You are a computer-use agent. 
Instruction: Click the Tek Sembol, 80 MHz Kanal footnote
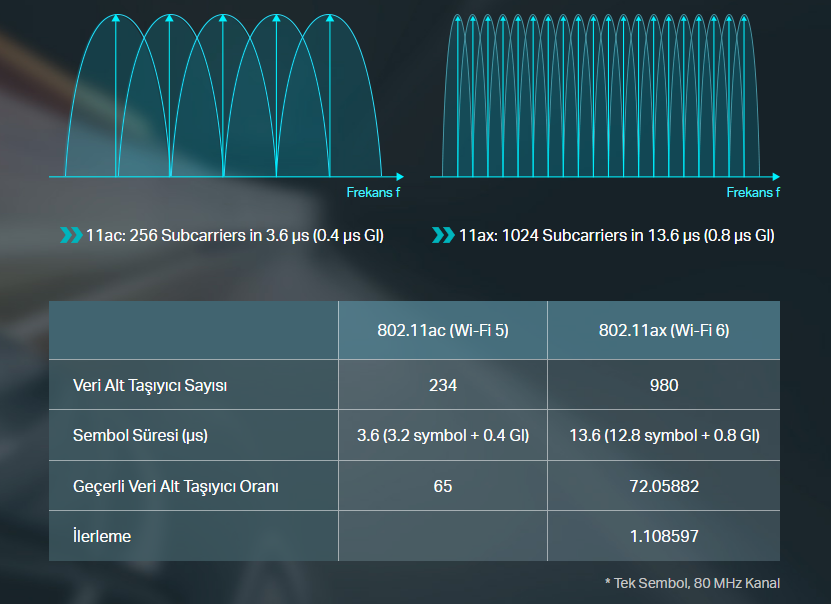[x=692, y=583]
